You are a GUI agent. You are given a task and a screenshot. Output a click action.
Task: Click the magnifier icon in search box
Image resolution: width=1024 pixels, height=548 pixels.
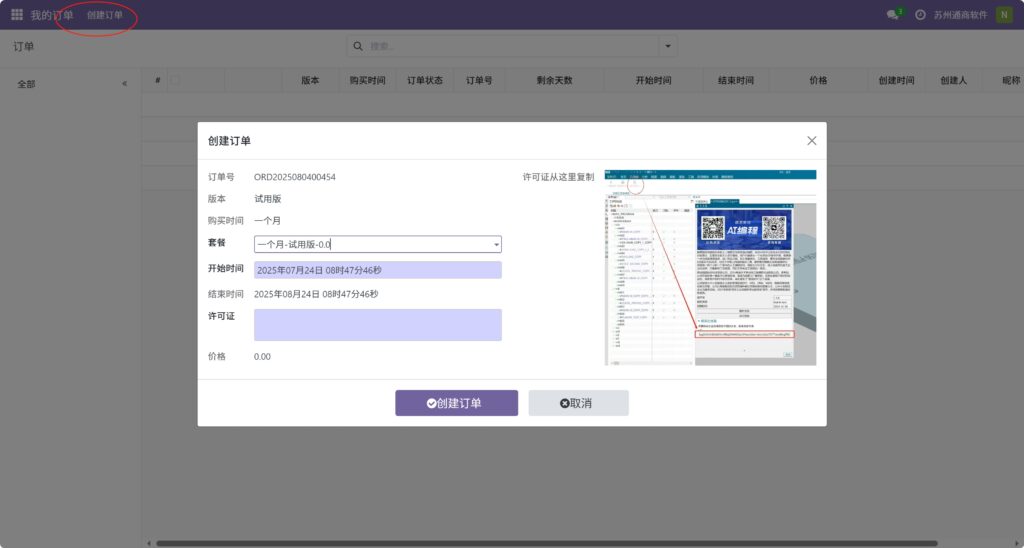(358, 46)
